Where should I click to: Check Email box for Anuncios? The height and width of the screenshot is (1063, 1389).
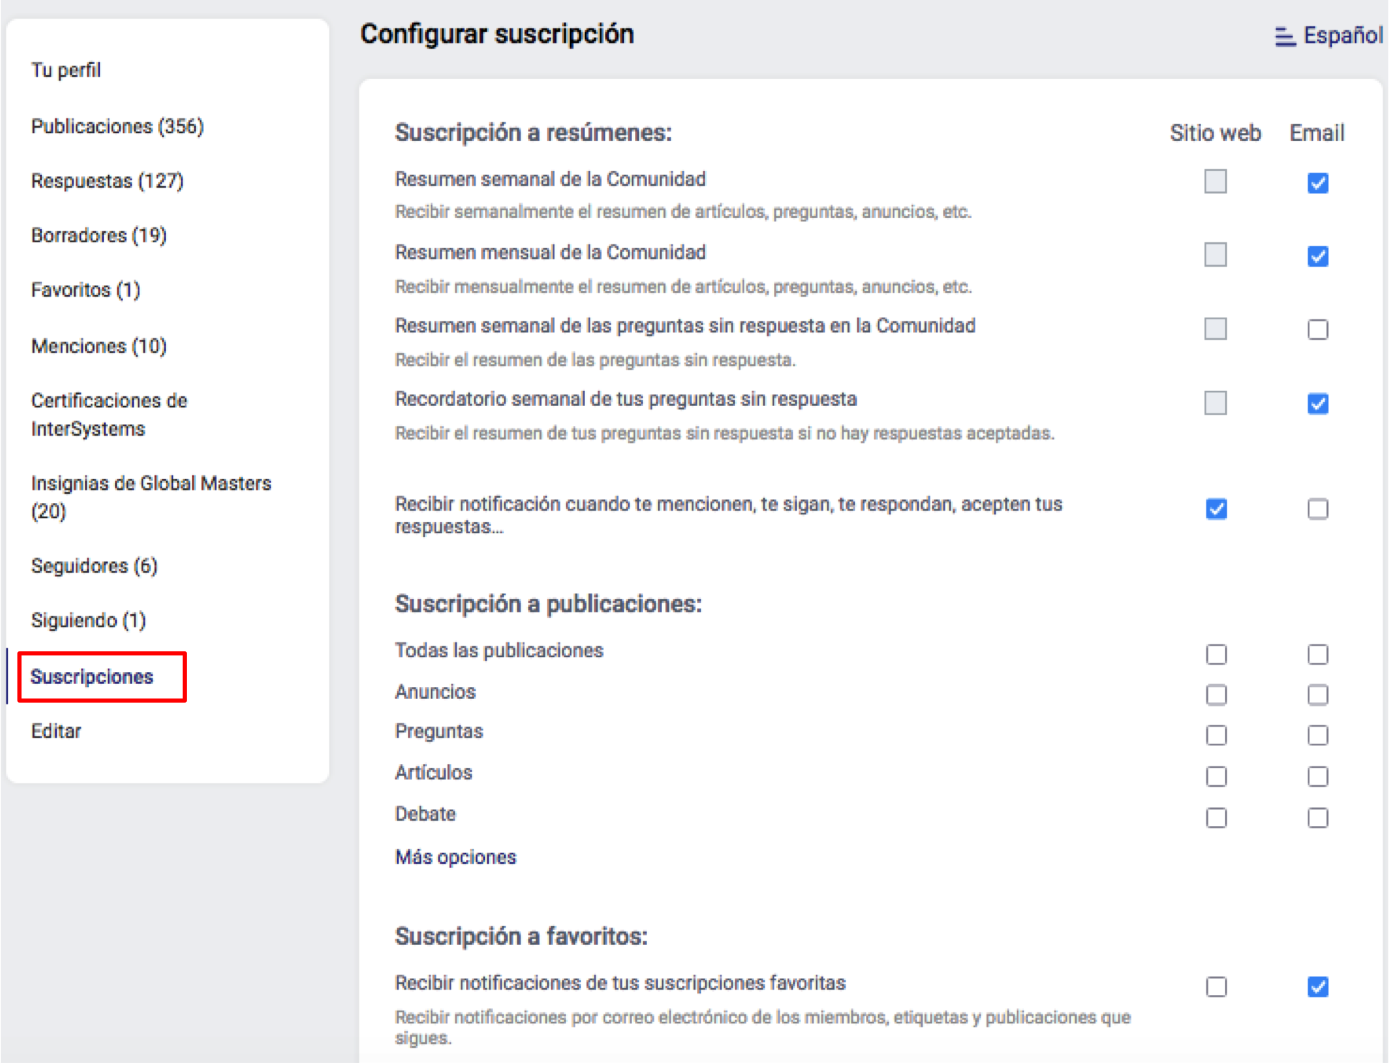[1318, 694]
